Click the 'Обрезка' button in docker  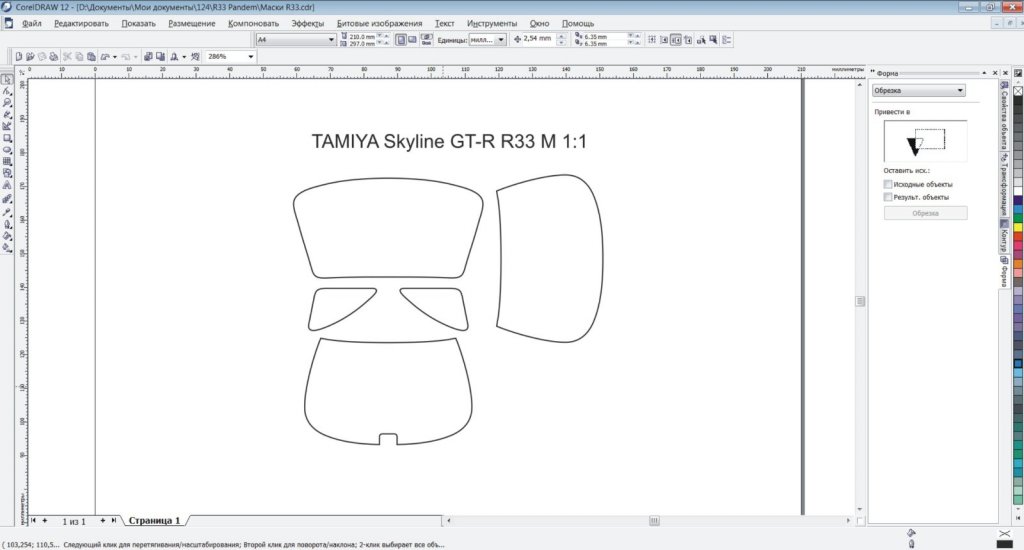[925, 213]
